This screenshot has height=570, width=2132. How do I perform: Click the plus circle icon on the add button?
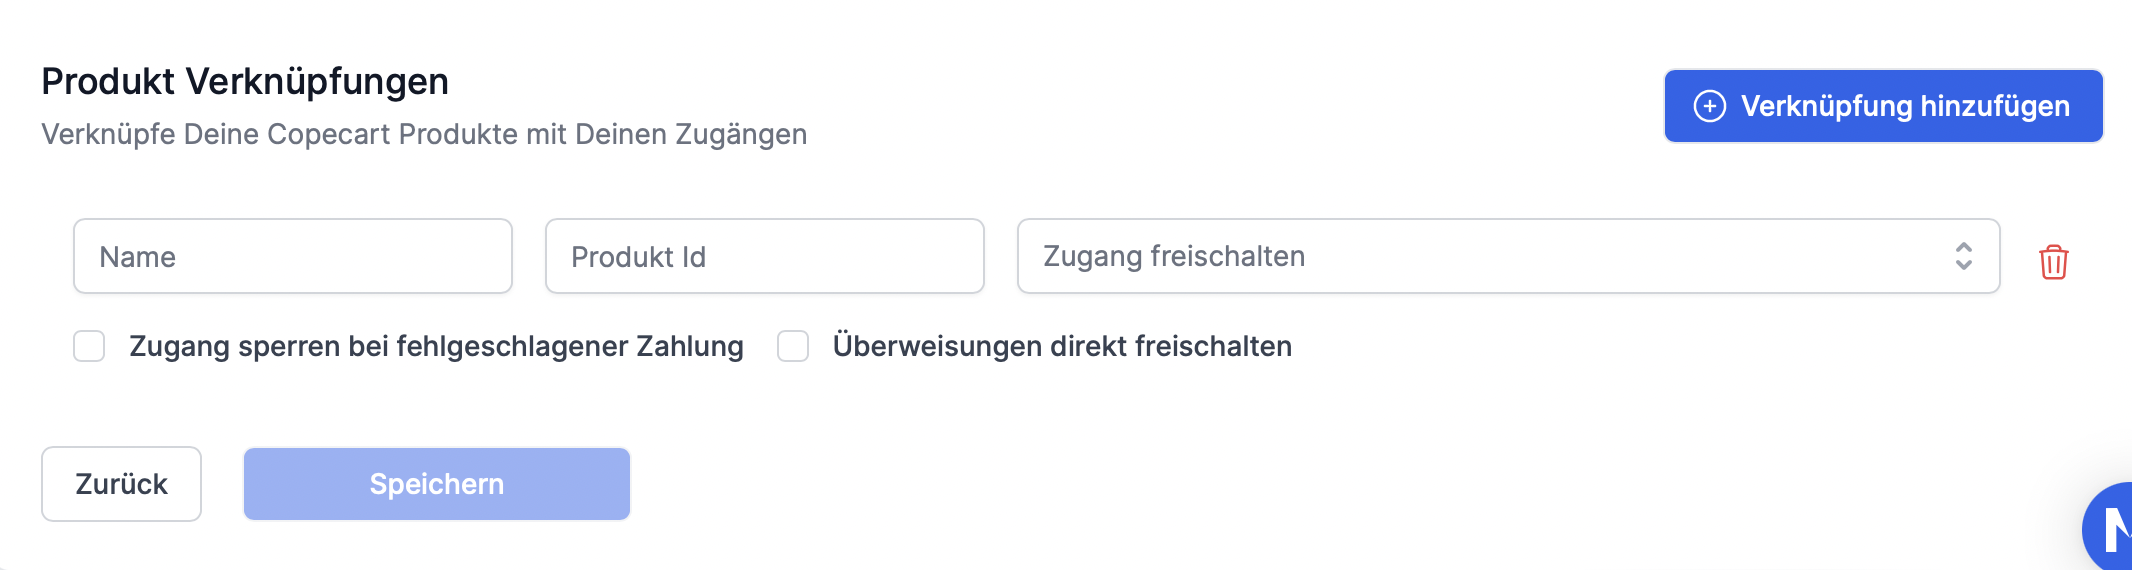point(1709,106)
